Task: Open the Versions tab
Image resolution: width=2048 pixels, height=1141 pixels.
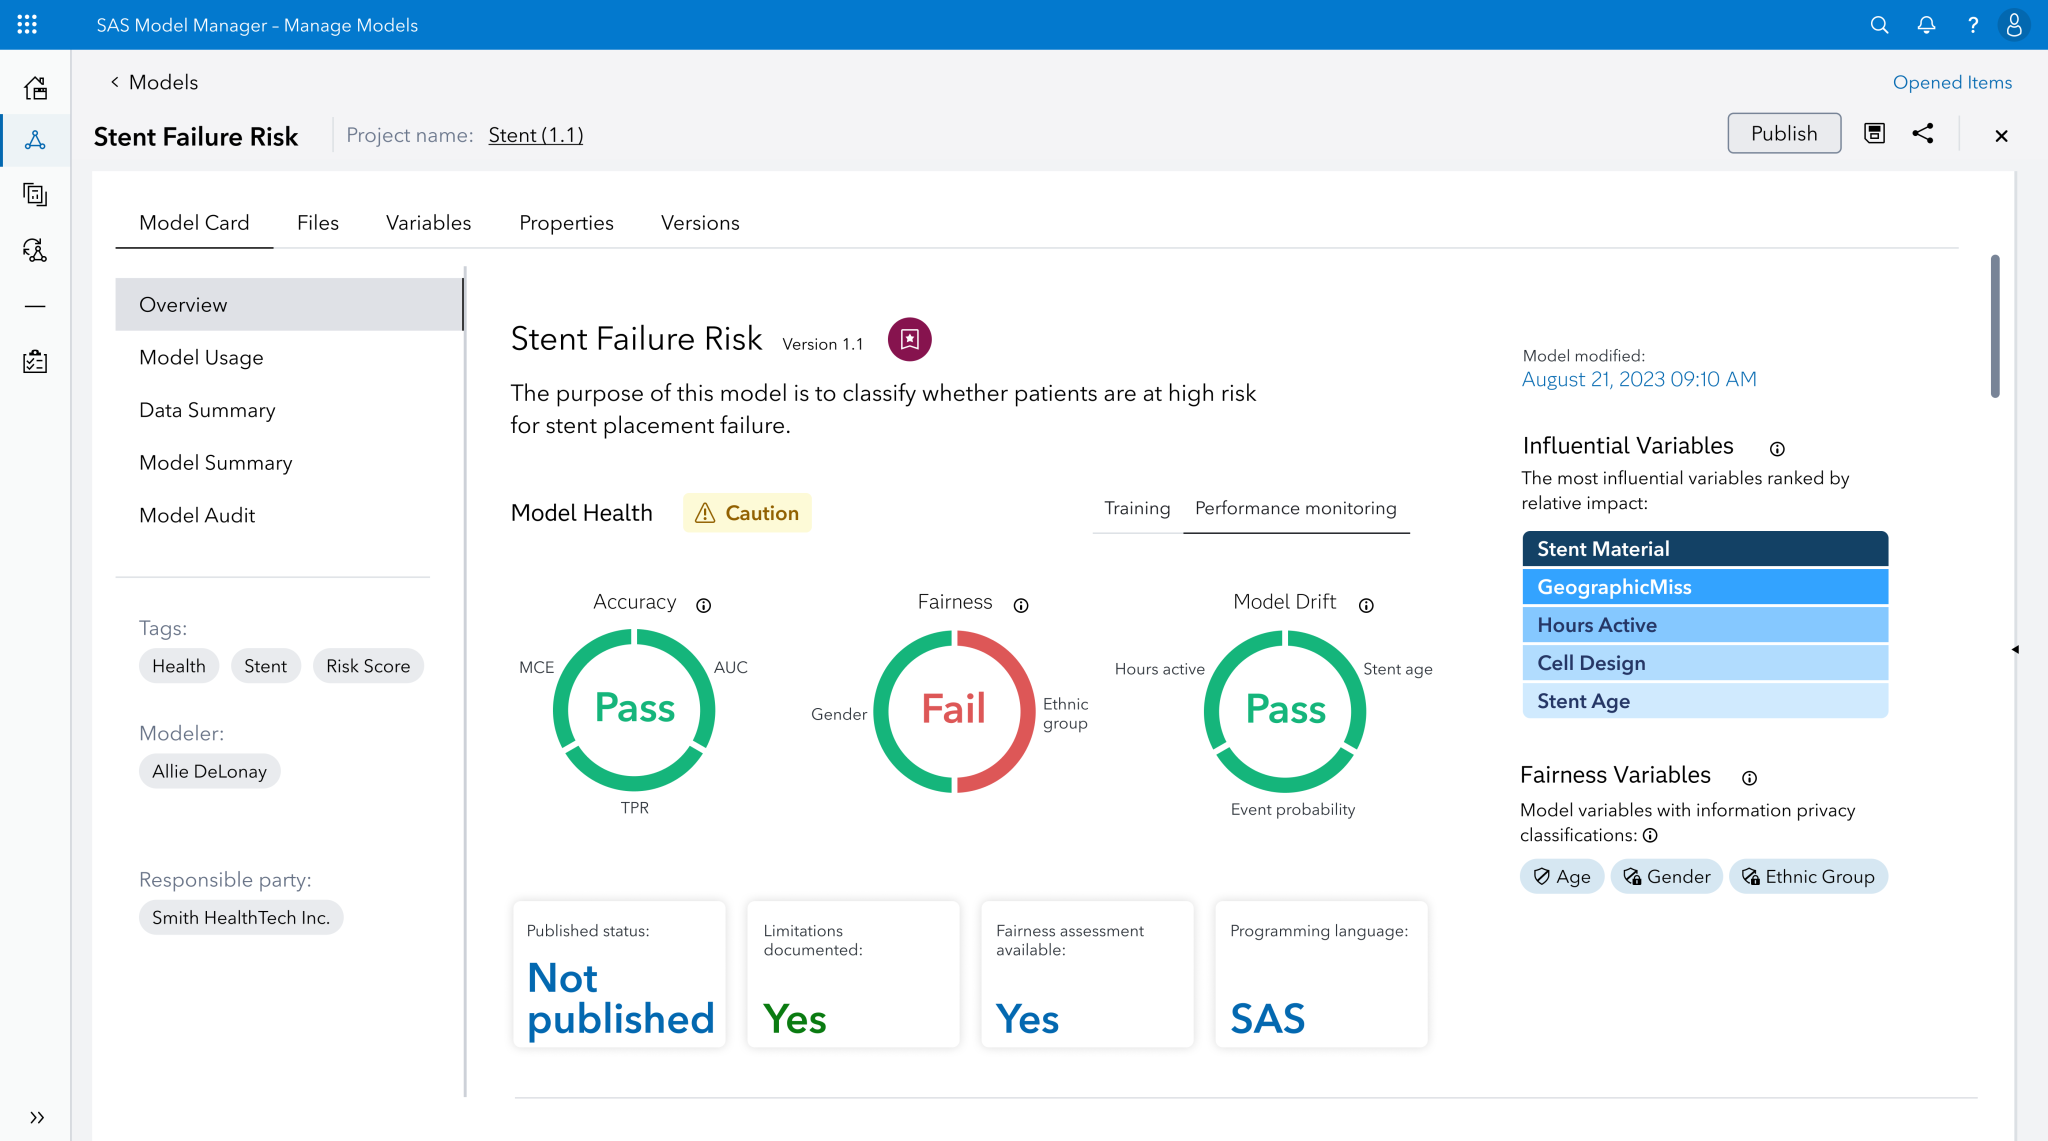Action: pos(699,222)
